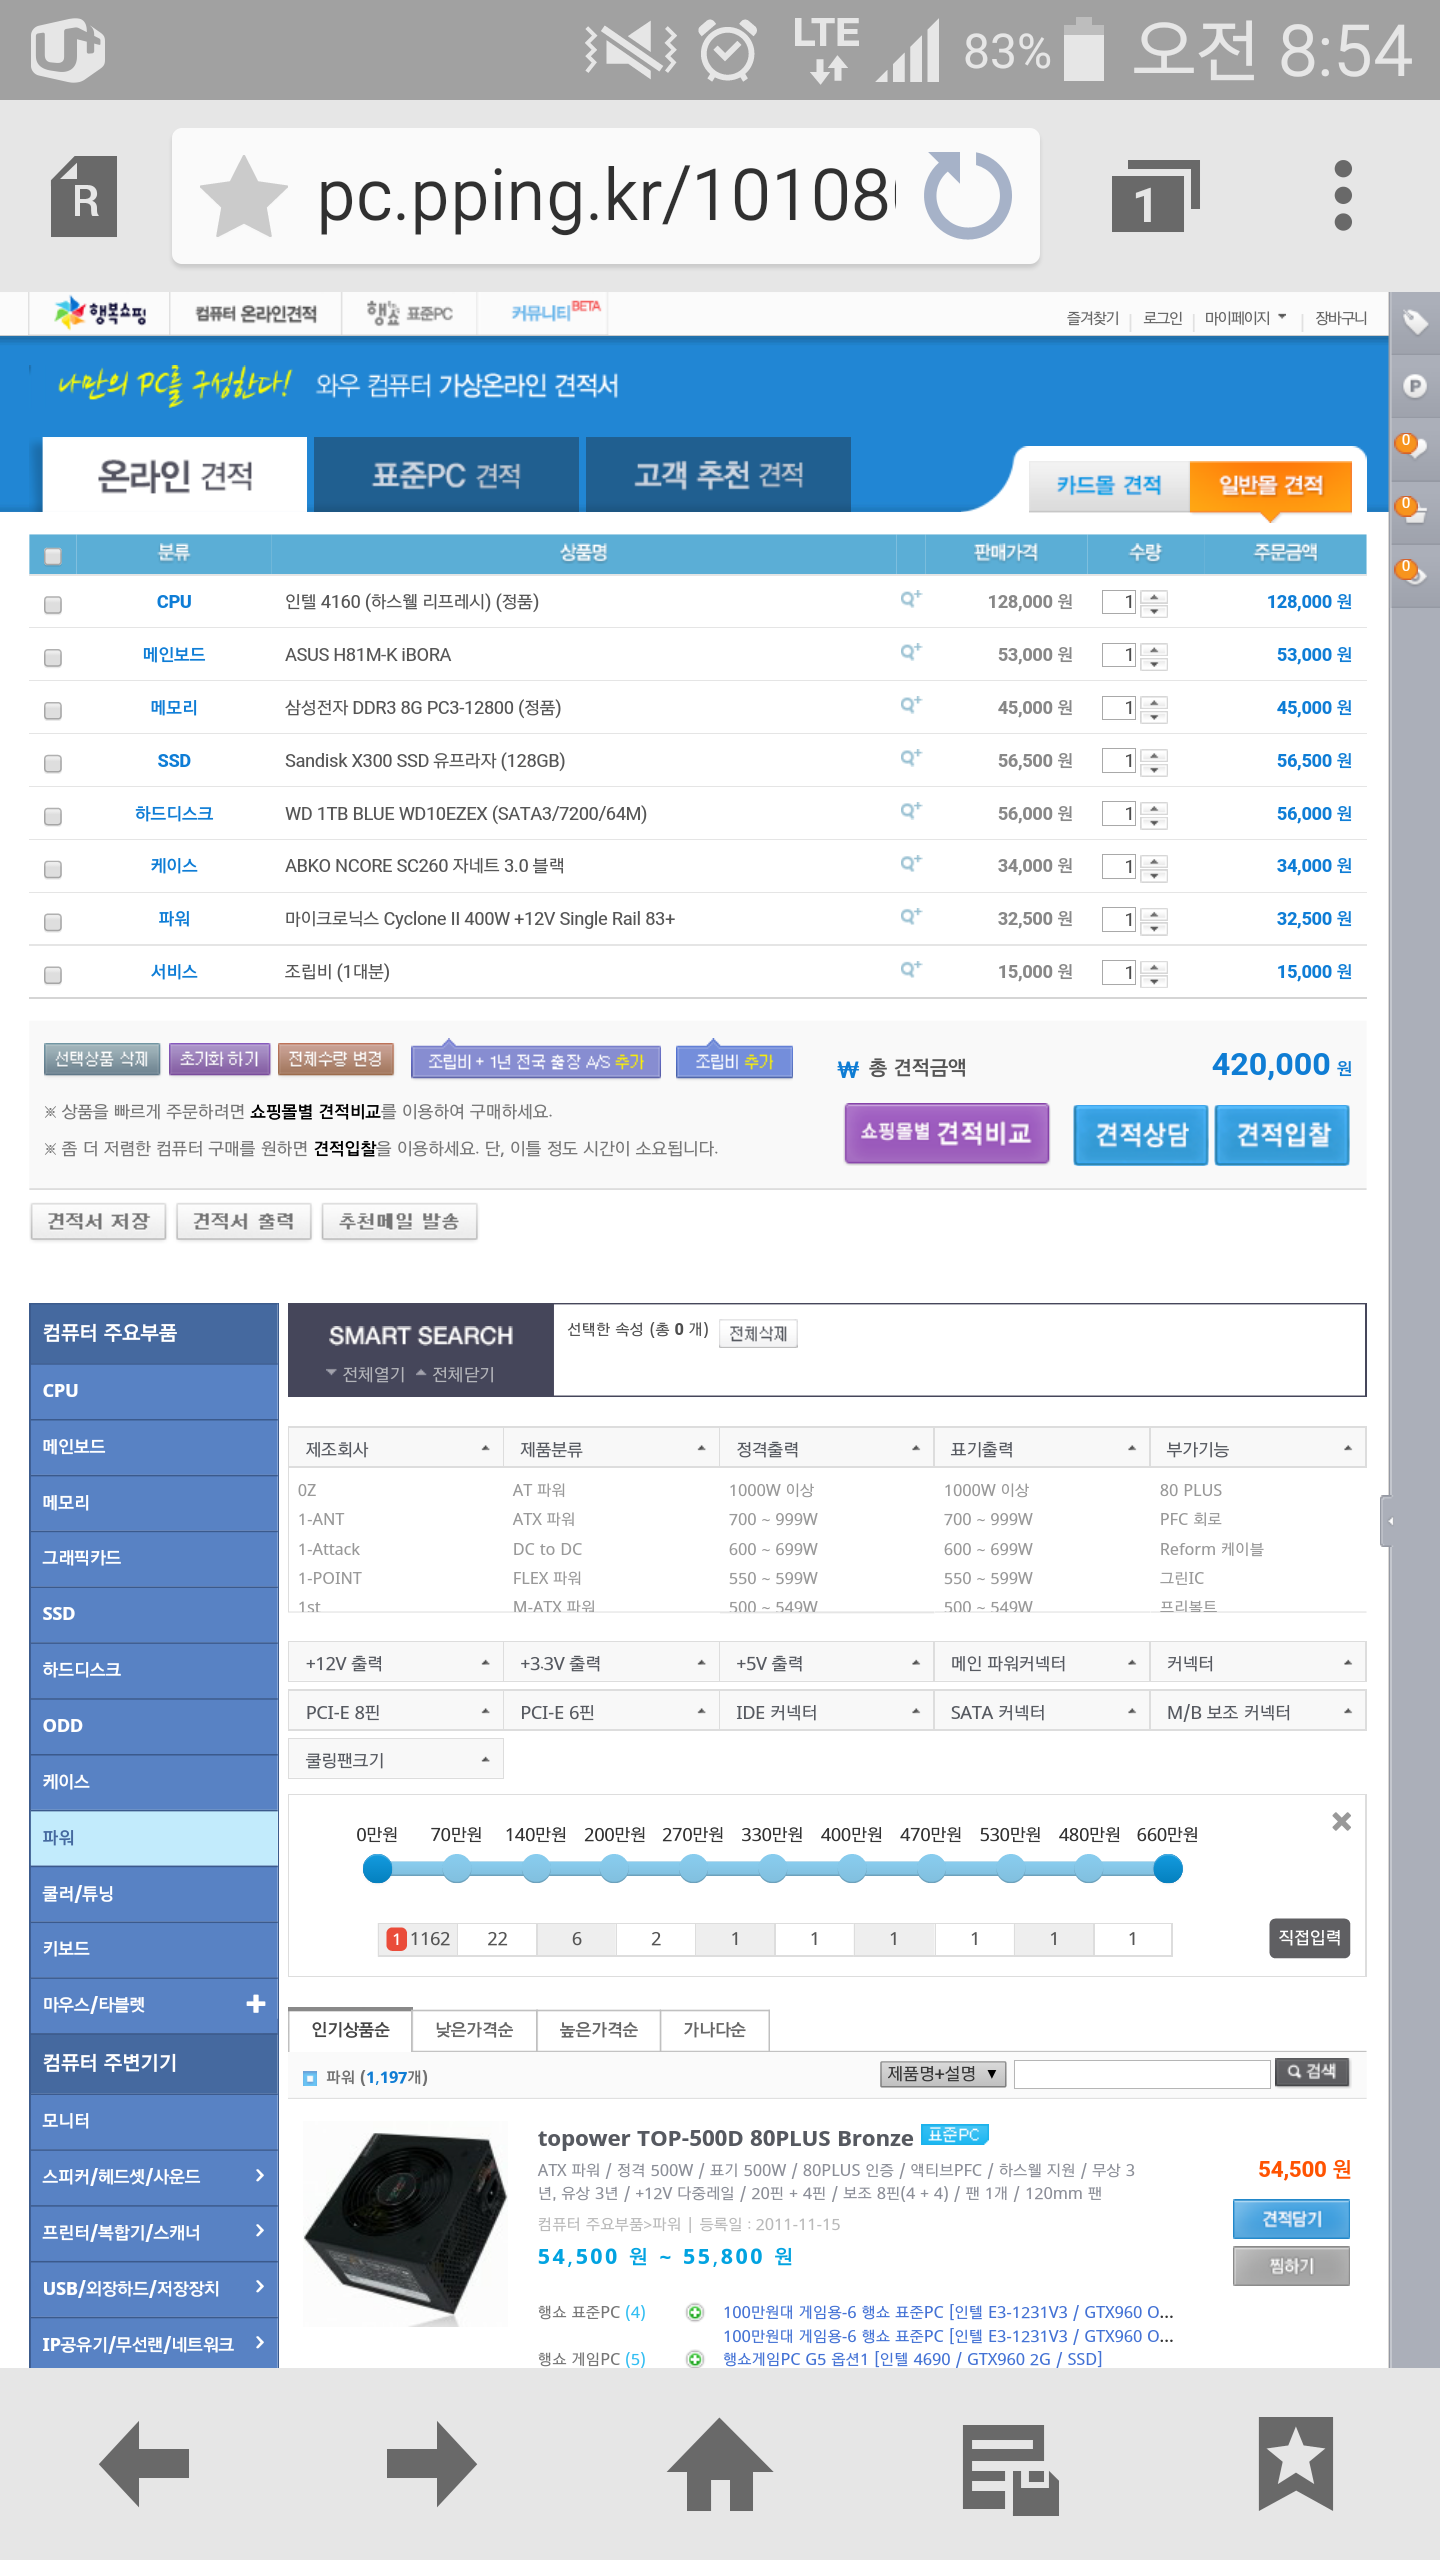The height and width of the screenshot is (2560, 1440).
Task: Focus the product search input field
Action: [x=1142, y=2074]
